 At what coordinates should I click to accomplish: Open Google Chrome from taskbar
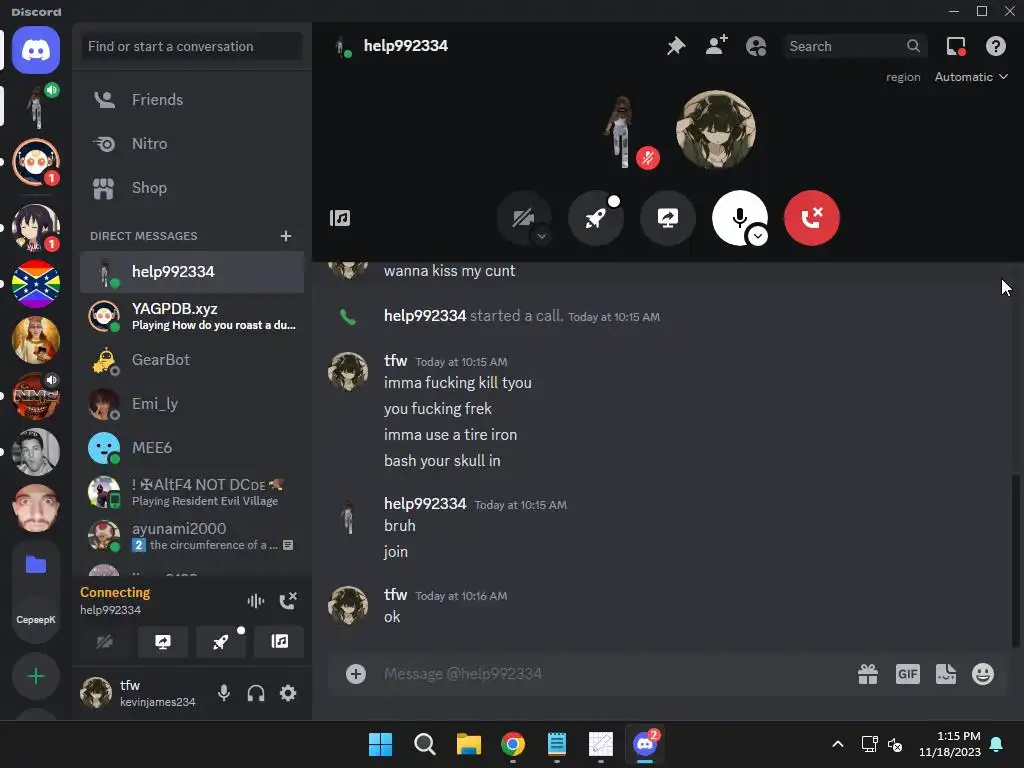(x=513, y=744)
